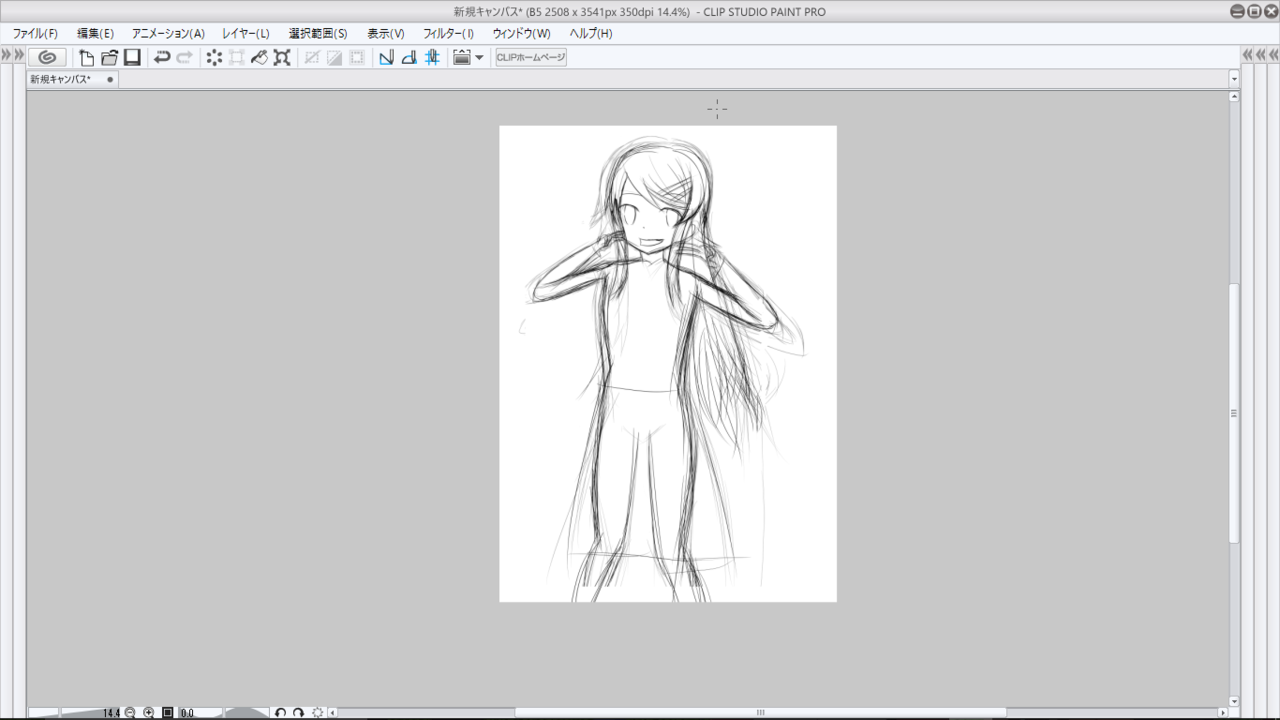Expand second left palette dock arrows

coord(19,55)
